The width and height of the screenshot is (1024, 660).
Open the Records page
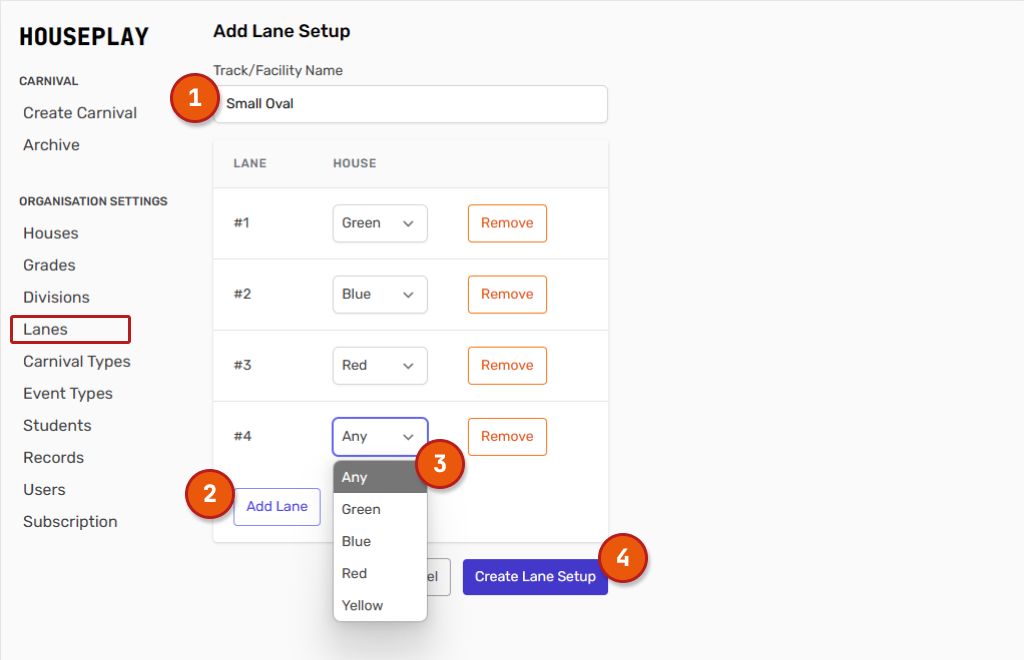53,457
